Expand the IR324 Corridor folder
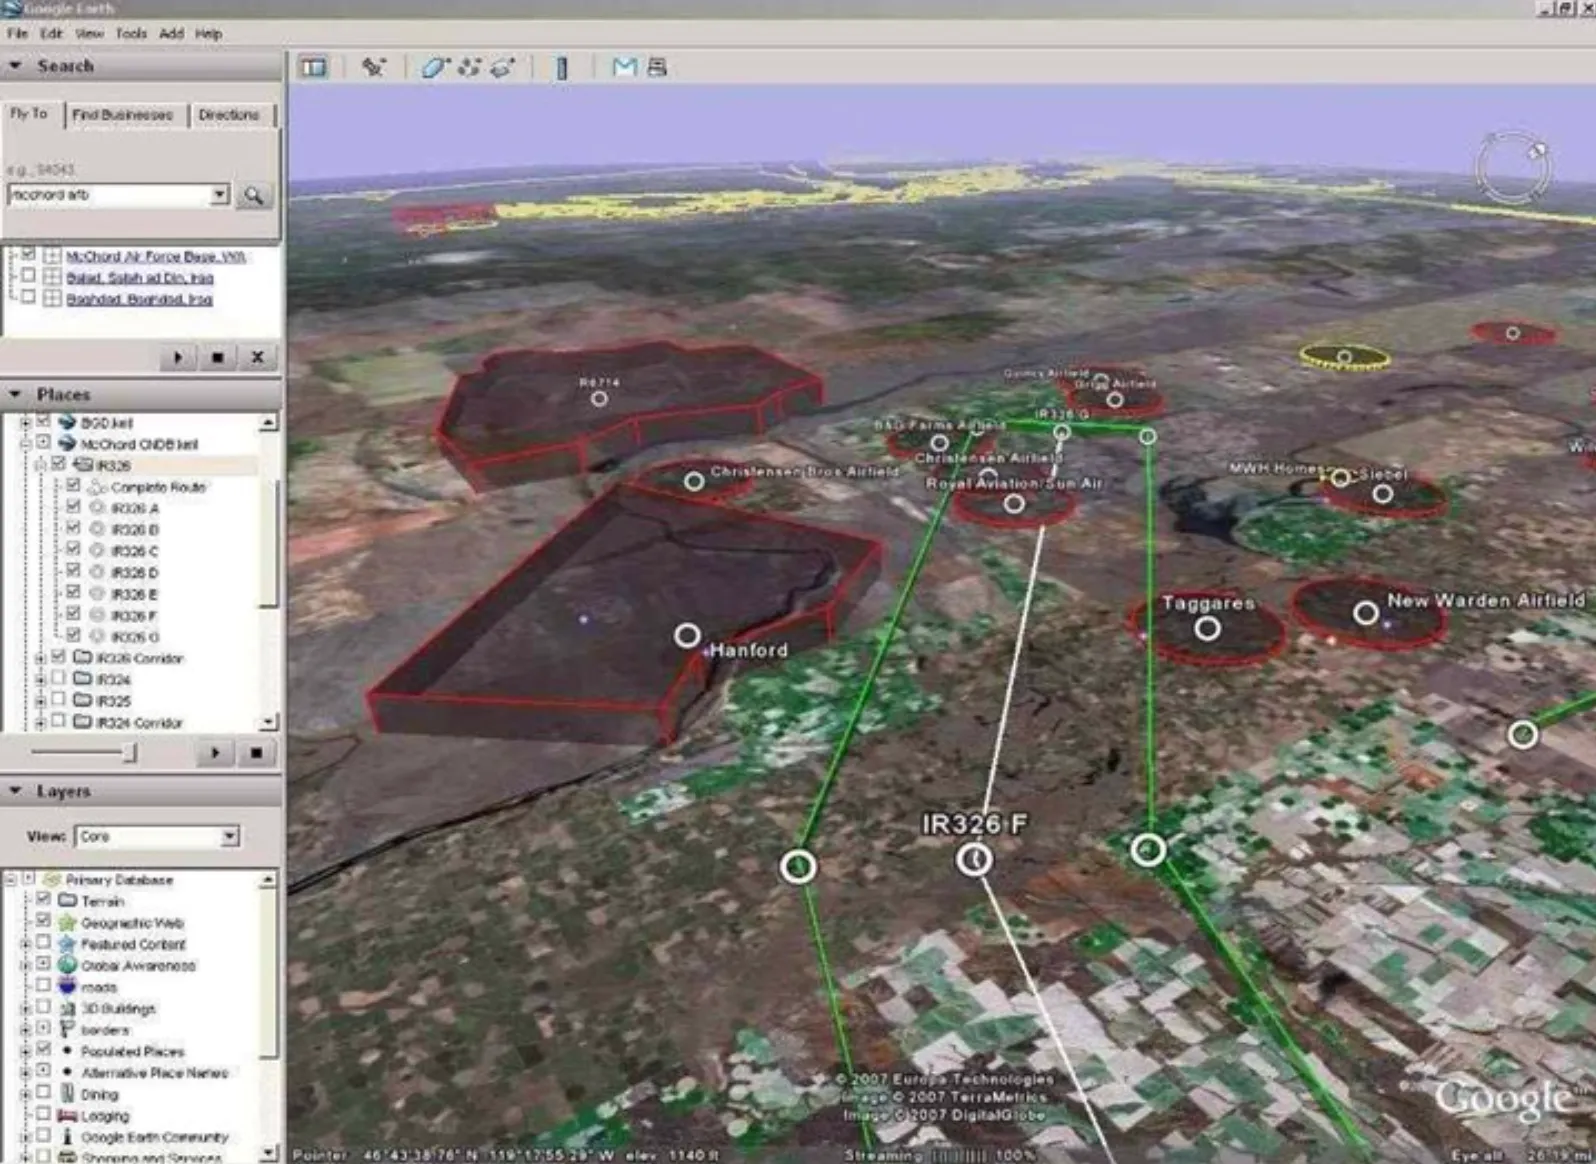 pyautogui.click(x=41, y=722)
